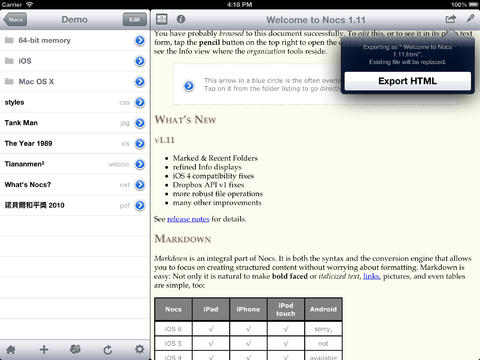The height and width of the screenshot is (360, 480).
Task: Tap the 'Dropbox API v1 fixes' bullet
Action: [208, 185]
